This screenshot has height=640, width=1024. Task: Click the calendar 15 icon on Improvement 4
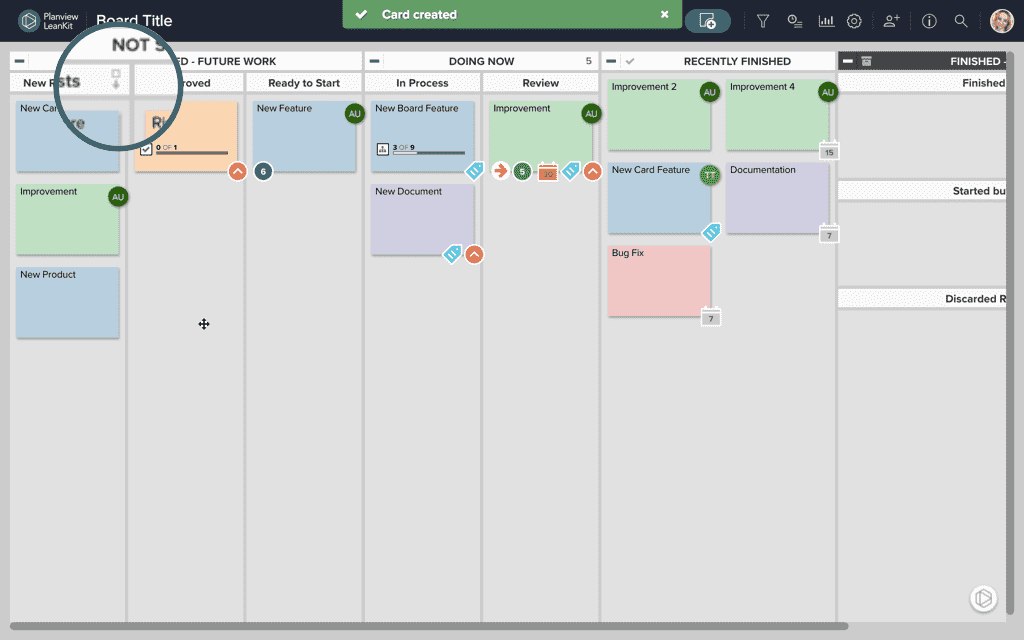tap(829, 152)
